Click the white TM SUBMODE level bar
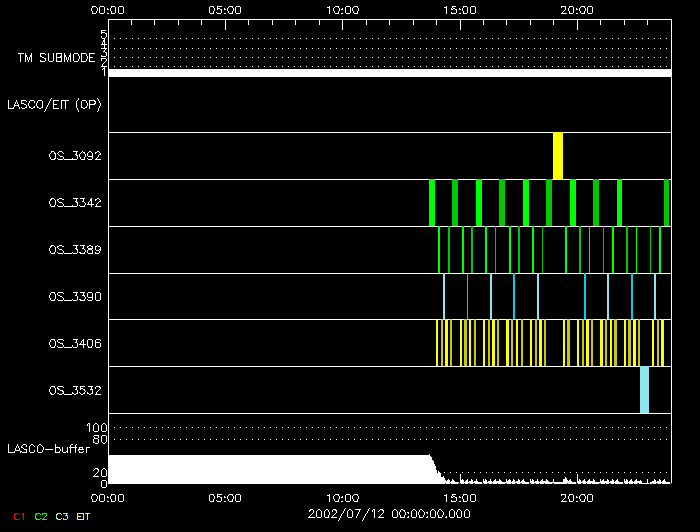The height and width of the screenshot is (532, 700). tap(389, 73)
